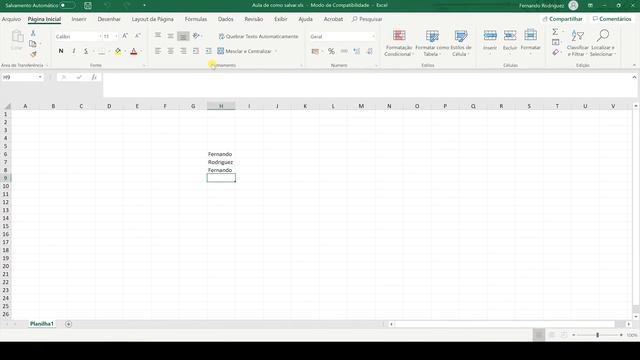Click the Decrease Decimal icon
640x360 pixels.
pos(369,51)
